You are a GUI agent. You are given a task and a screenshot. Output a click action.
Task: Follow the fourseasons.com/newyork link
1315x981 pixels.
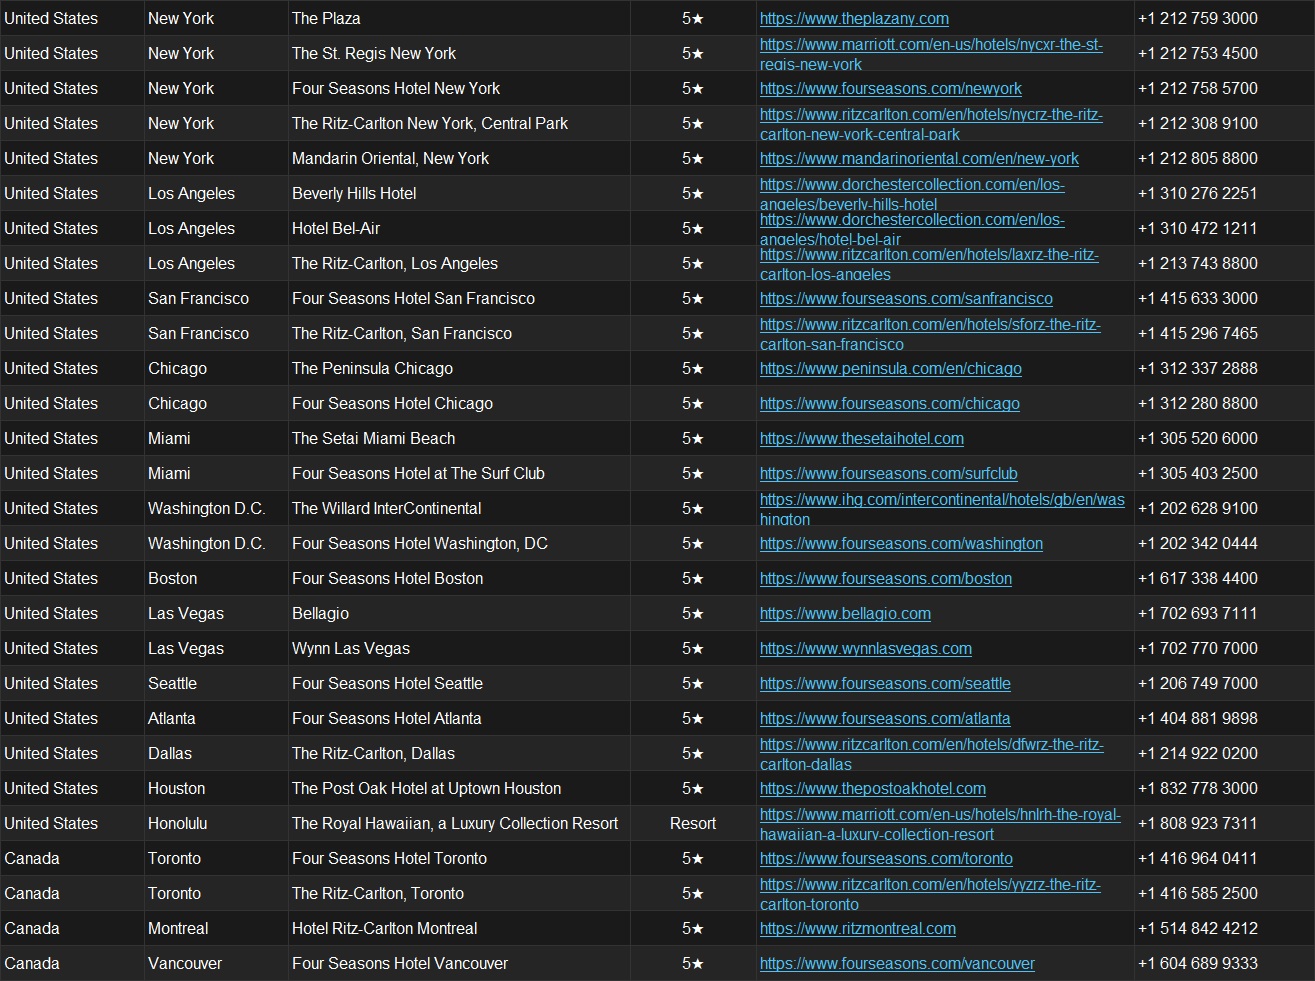coord(891,88)
